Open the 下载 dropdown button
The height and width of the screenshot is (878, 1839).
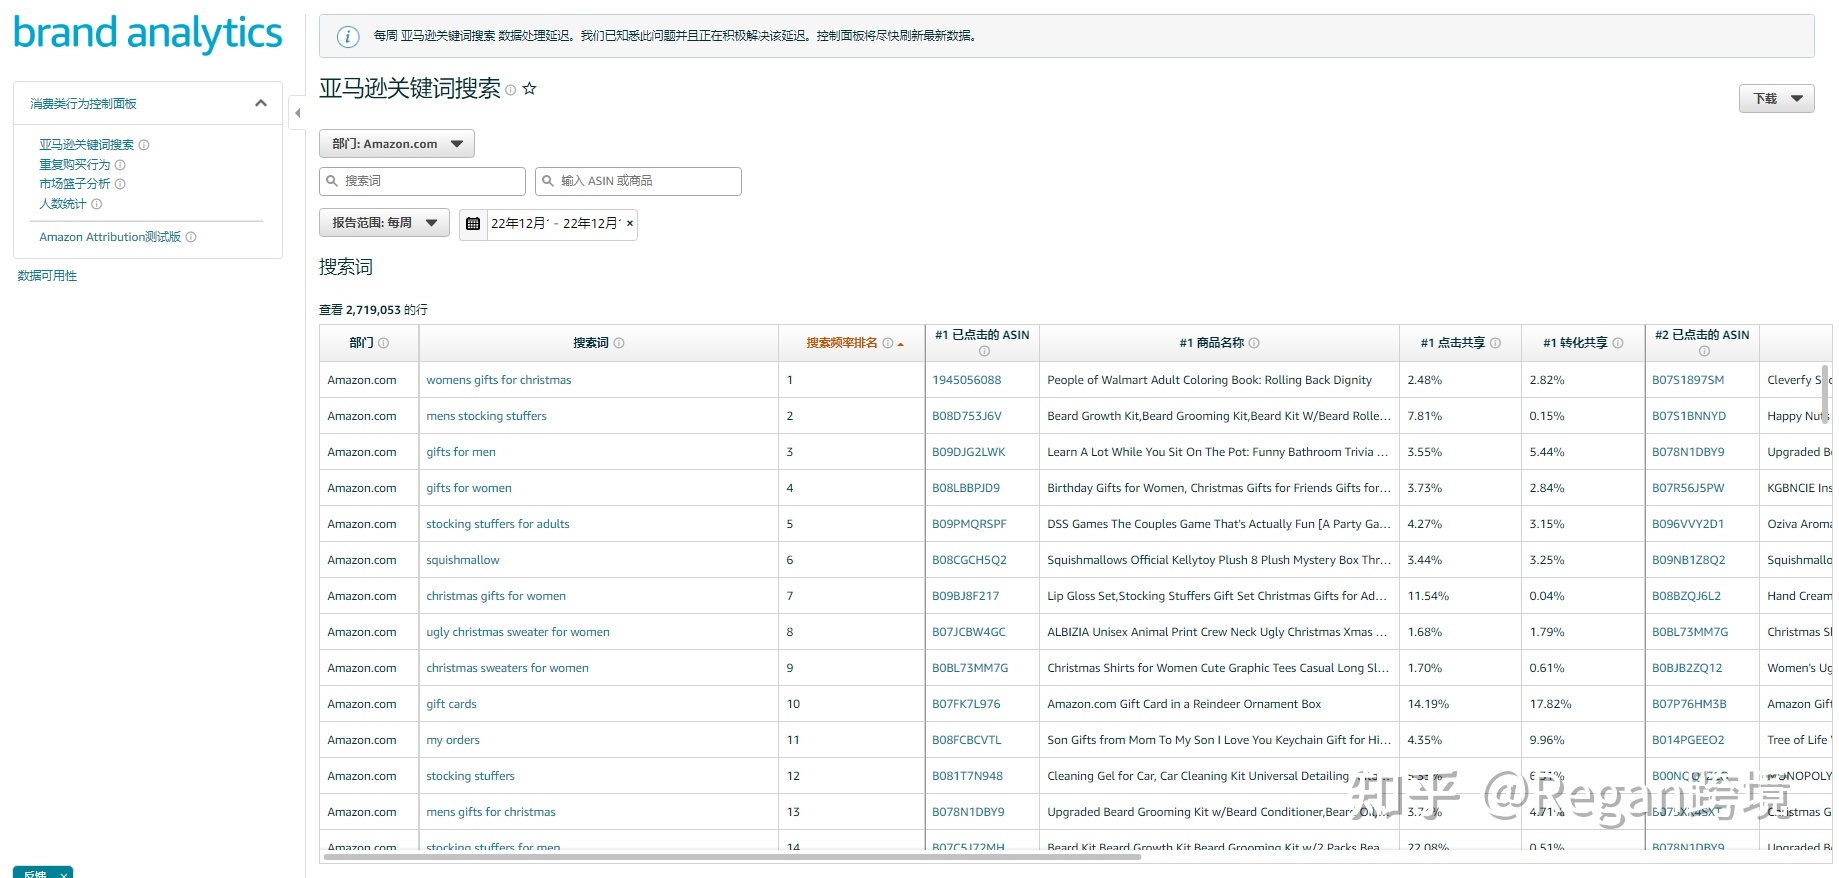[x=1777, y=99]
